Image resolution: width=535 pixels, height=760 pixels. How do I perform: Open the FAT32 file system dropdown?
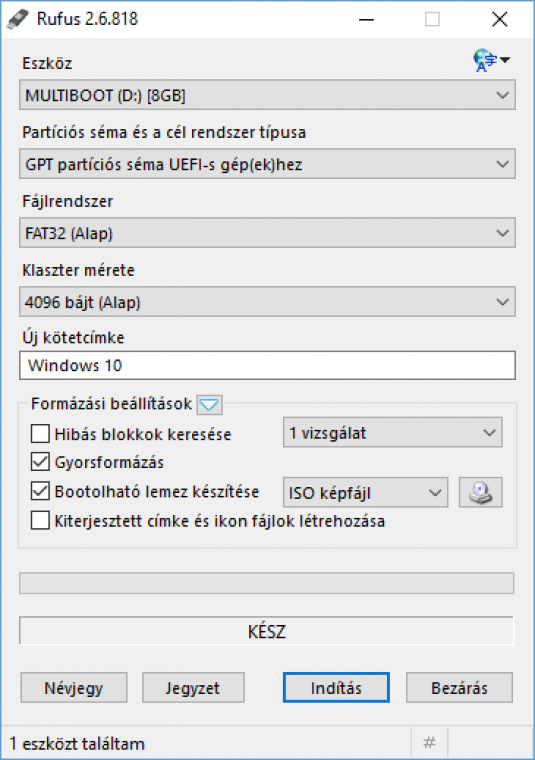click(267, 233)
